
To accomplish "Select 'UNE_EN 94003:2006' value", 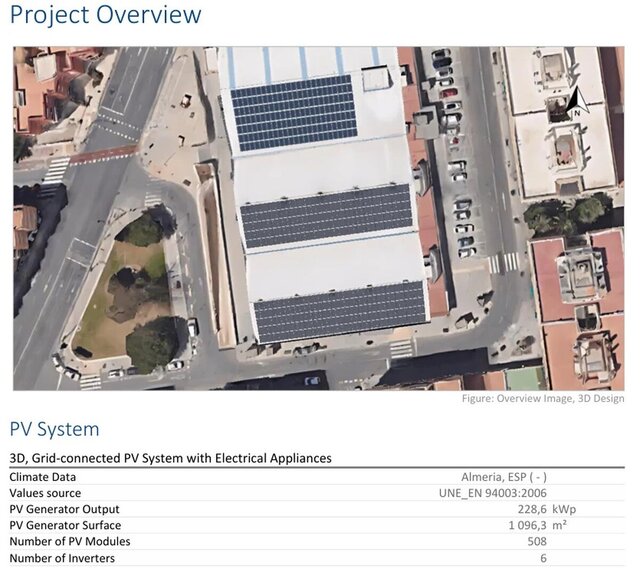I will 493,493.
